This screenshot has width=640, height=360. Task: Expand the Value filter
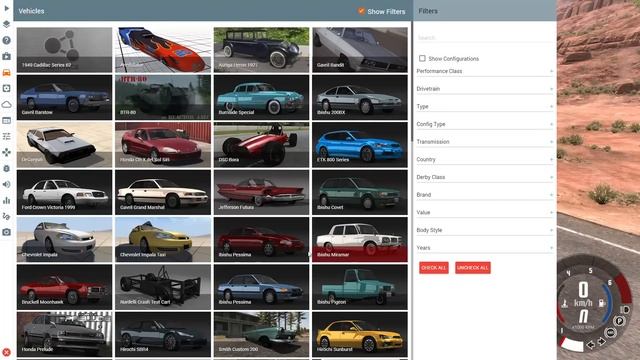pos(484,213)
